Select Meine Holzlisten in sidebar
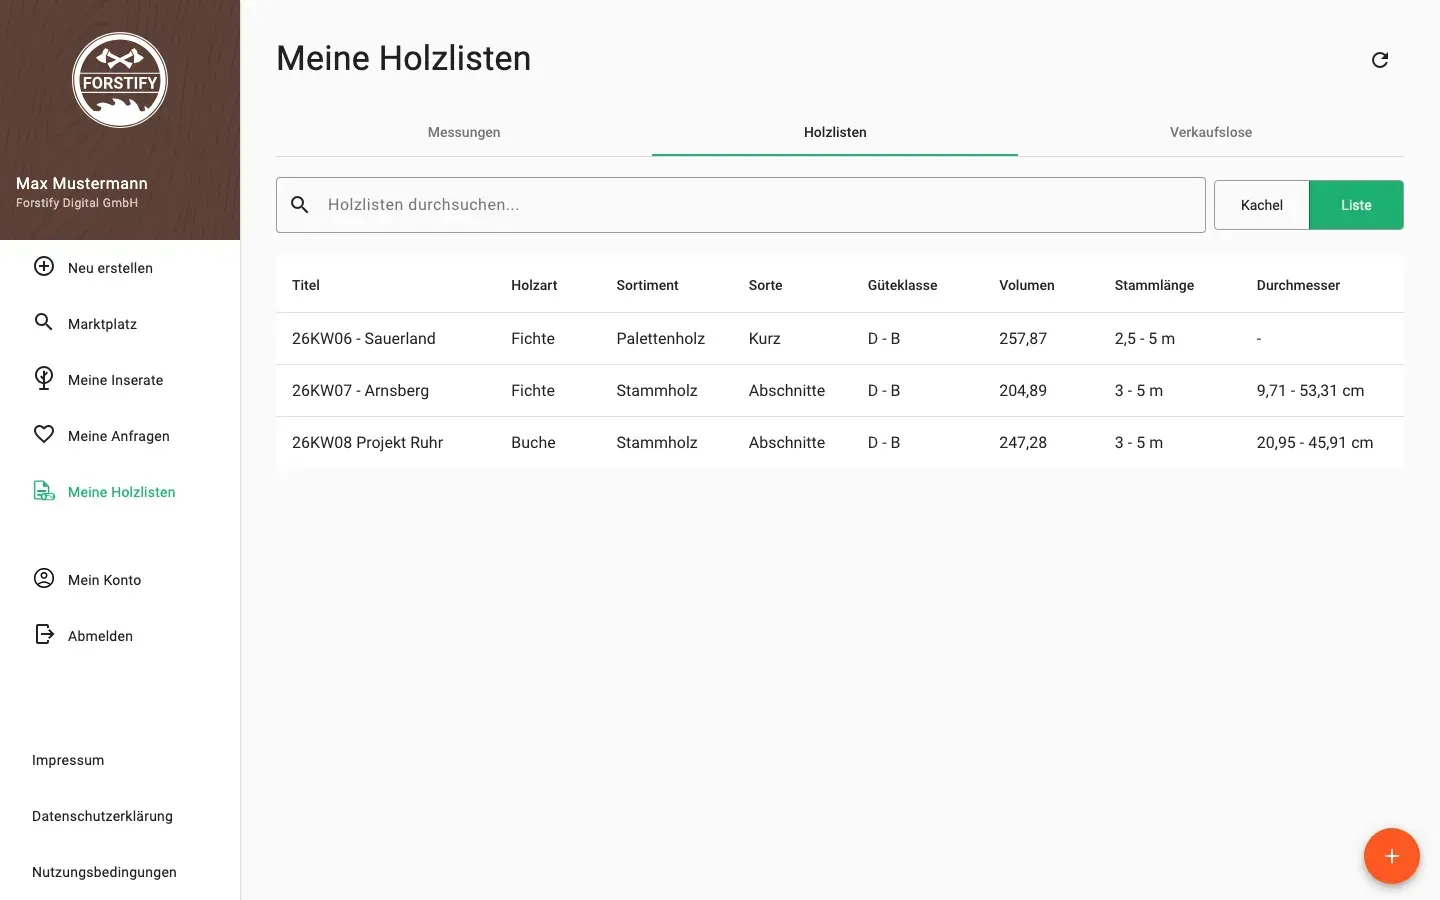The height and width of the screenshot is (900, 1440). [x=120, y=492]
